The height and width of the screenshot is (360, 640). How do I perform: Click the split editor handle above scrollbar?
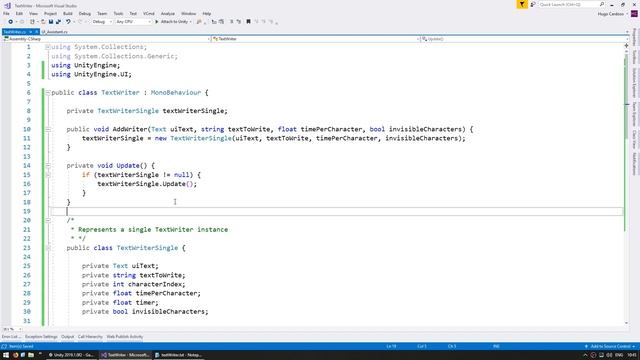[x=627, y=46]
